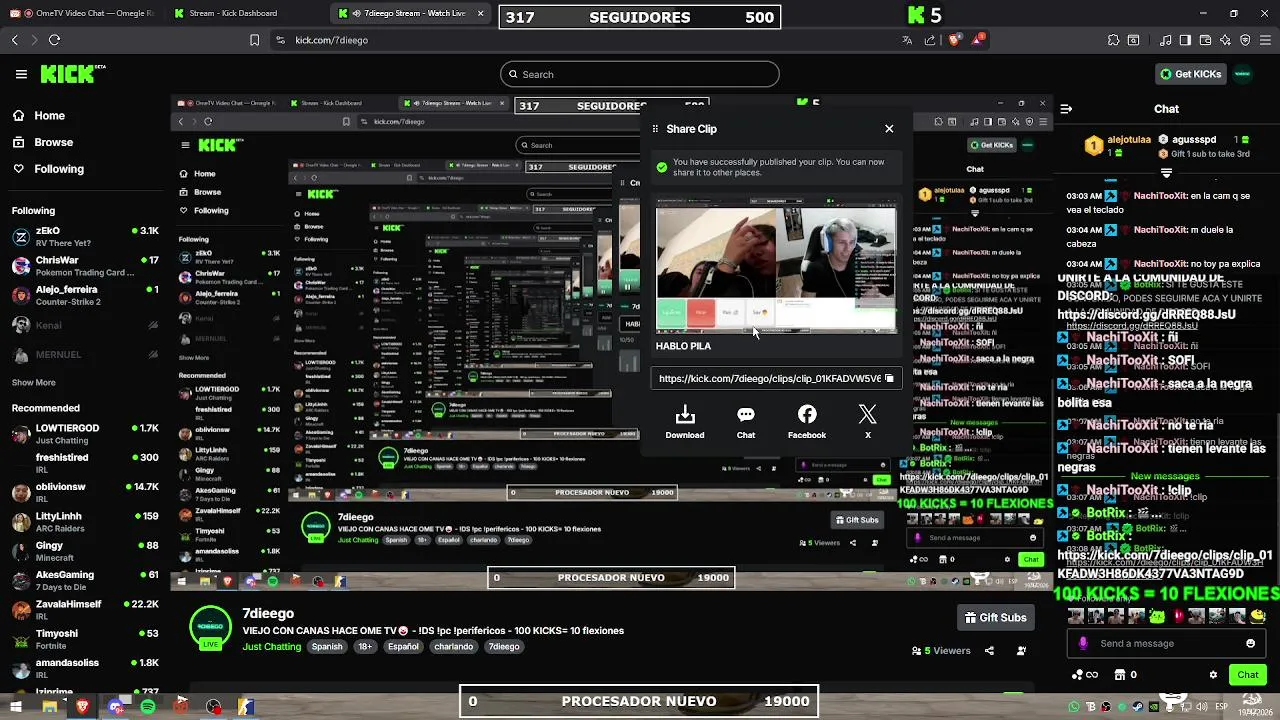Open WhatsApp tray icon
This screenshot has height=720, width=1280.
(1074, 707)
